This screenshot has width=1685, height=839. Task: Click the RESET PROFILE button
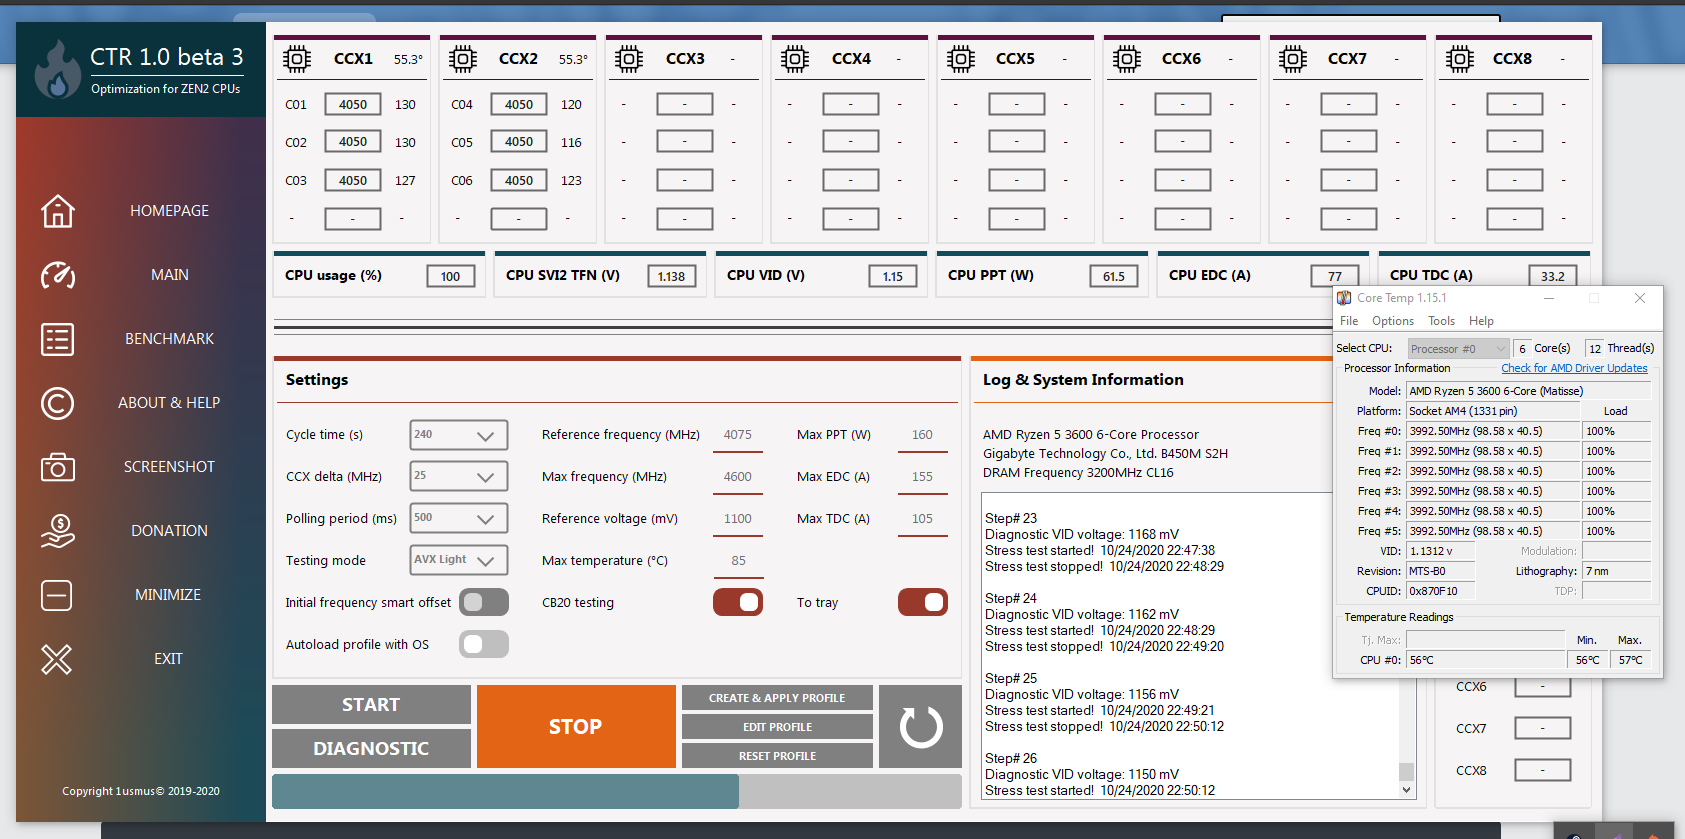(x=777, y=756)
